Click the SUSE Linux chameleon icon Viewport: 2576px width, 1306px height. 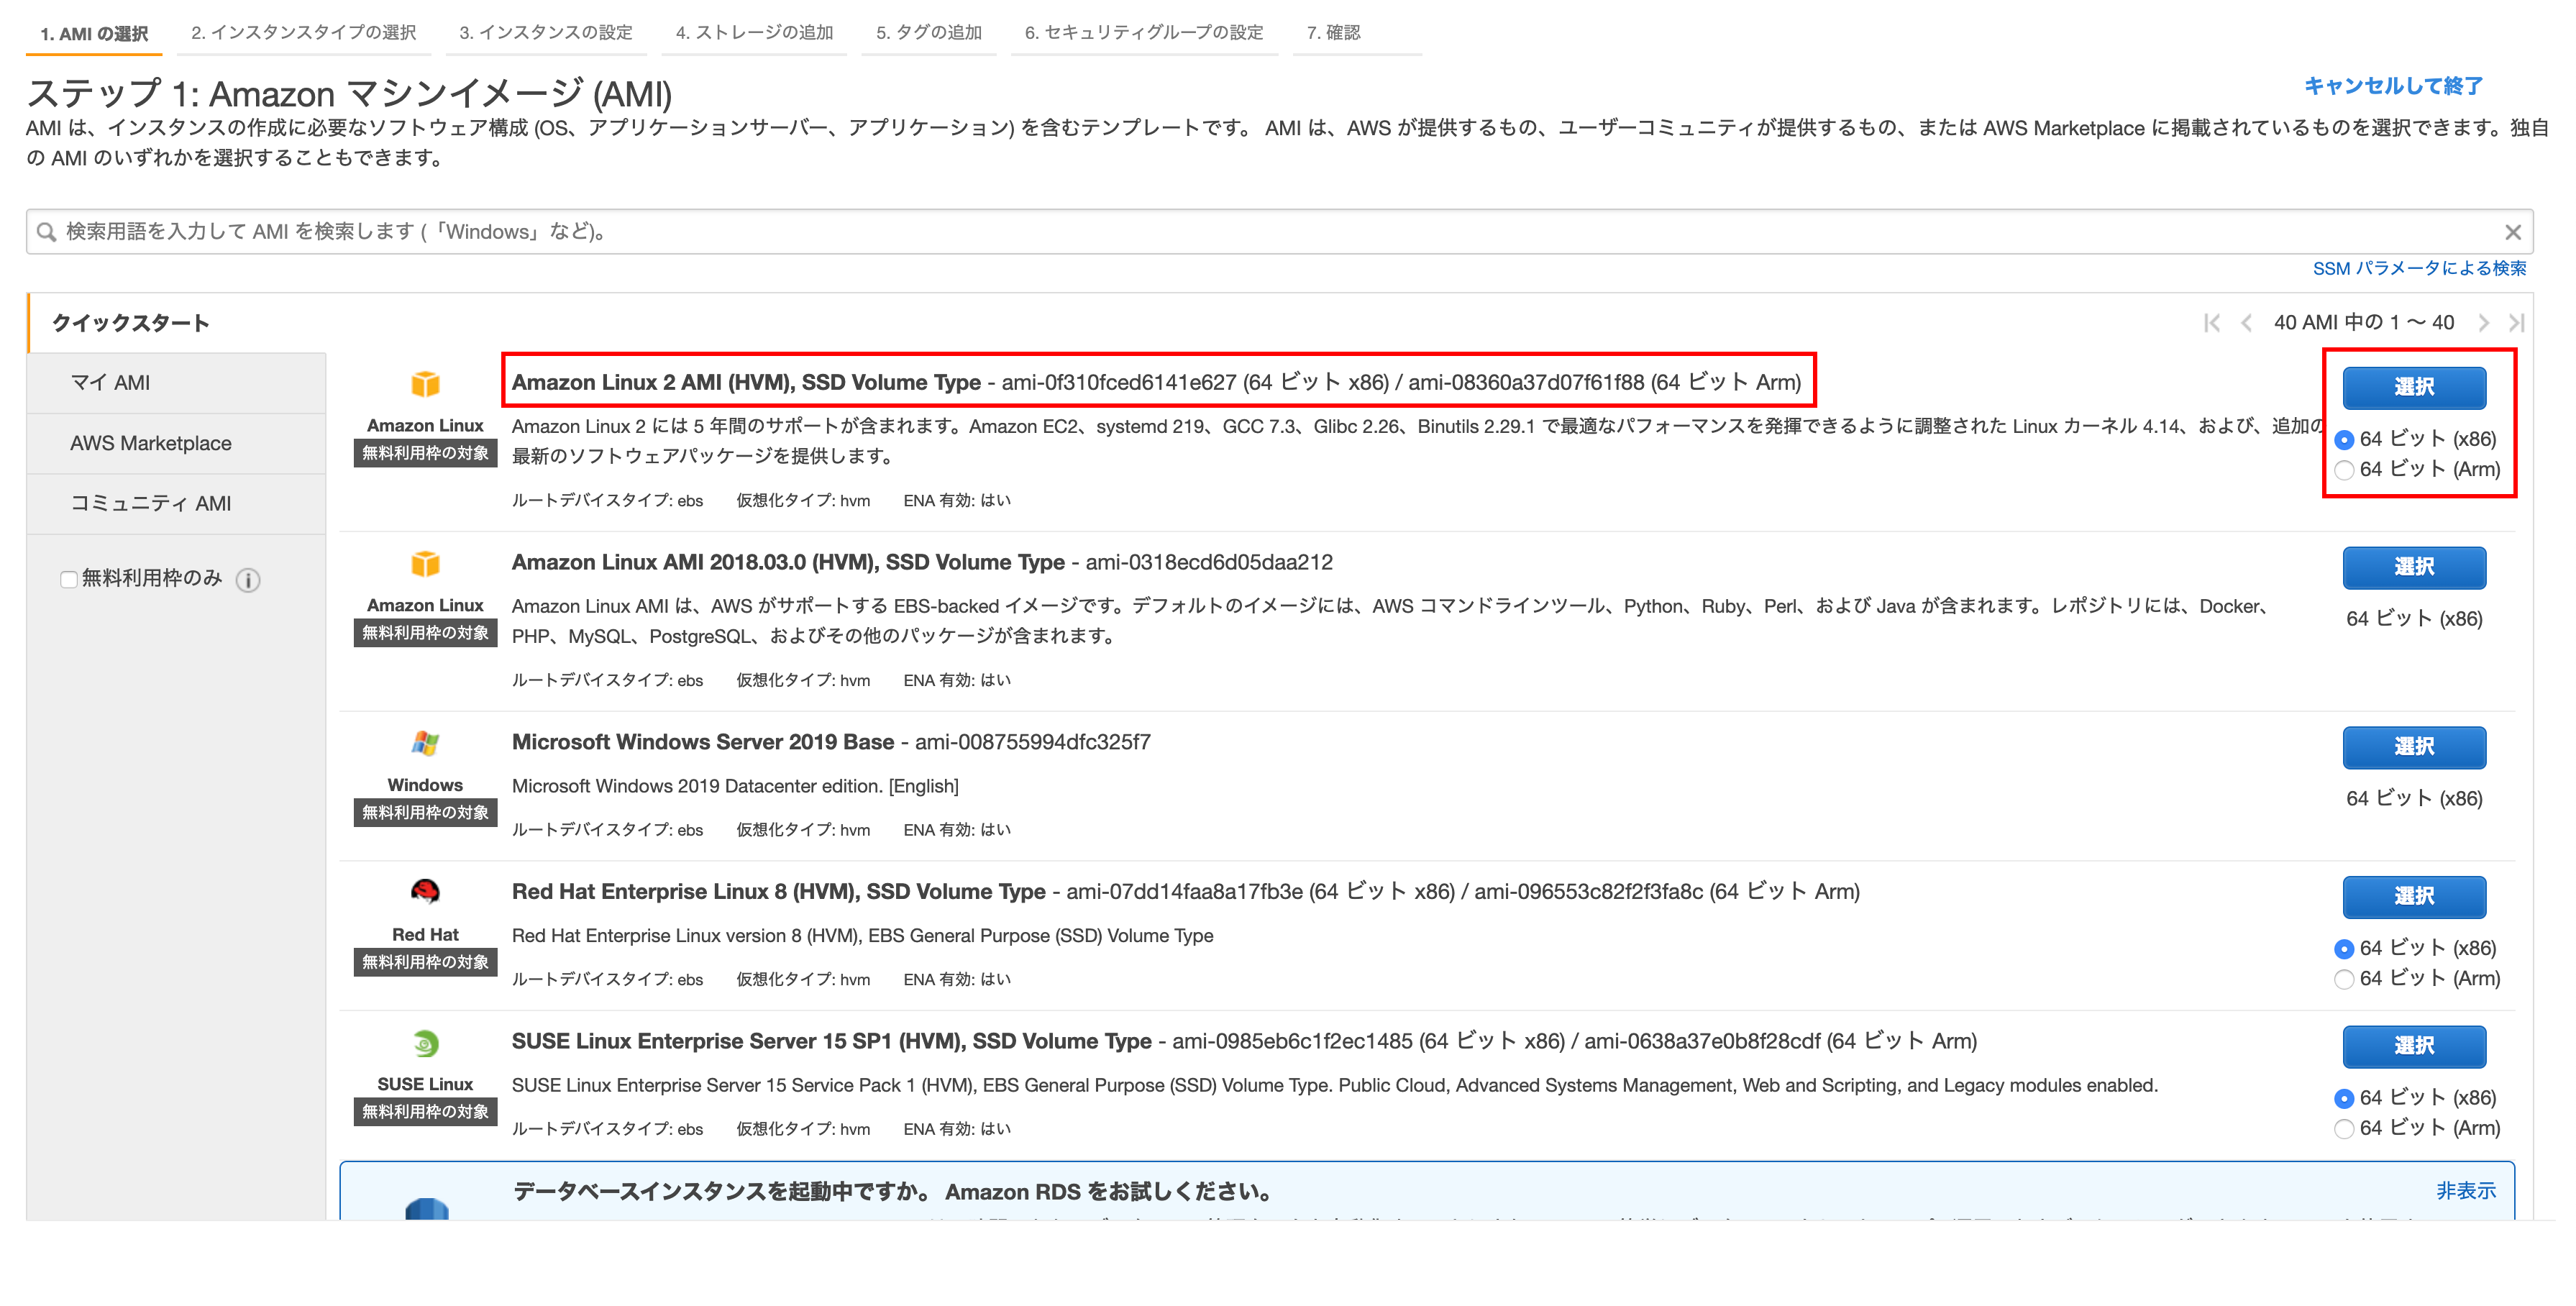(425, 1043)
